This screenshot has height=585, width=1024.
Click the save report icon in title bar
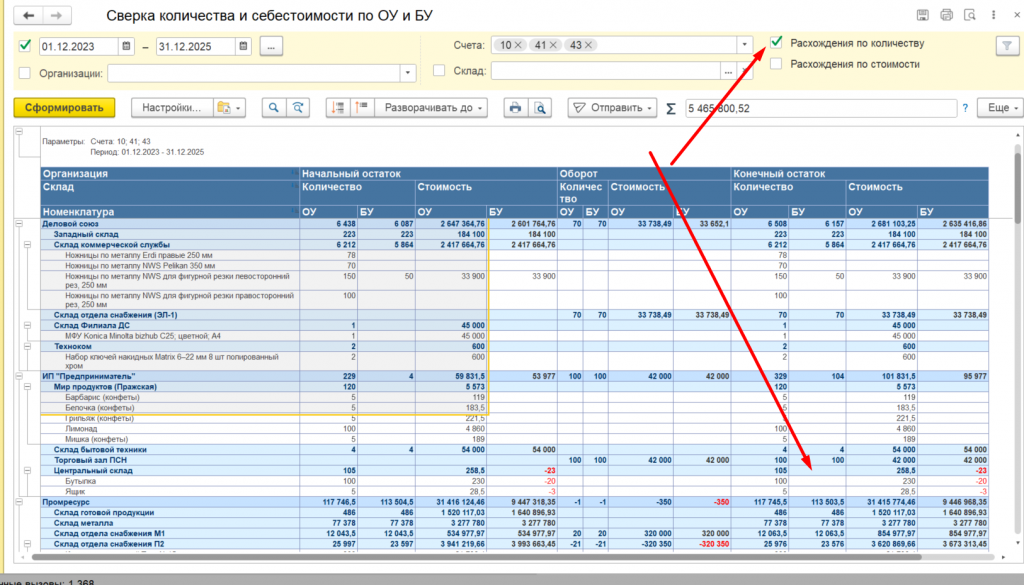coord(922,16)
